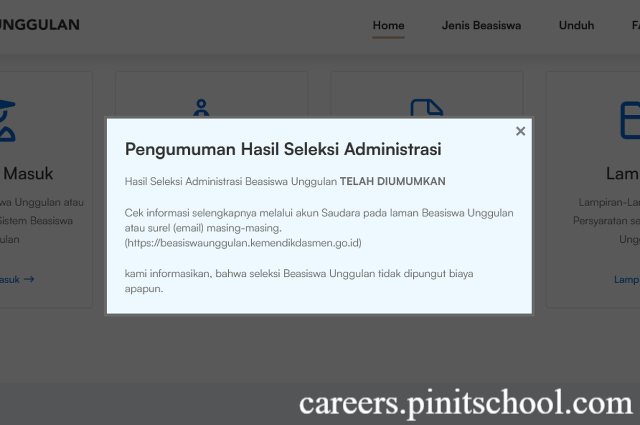Click the UNGGULAN site logo text
Image resolution: width=640 pixels, height=425 pixels.
click(x=40, y=25)
